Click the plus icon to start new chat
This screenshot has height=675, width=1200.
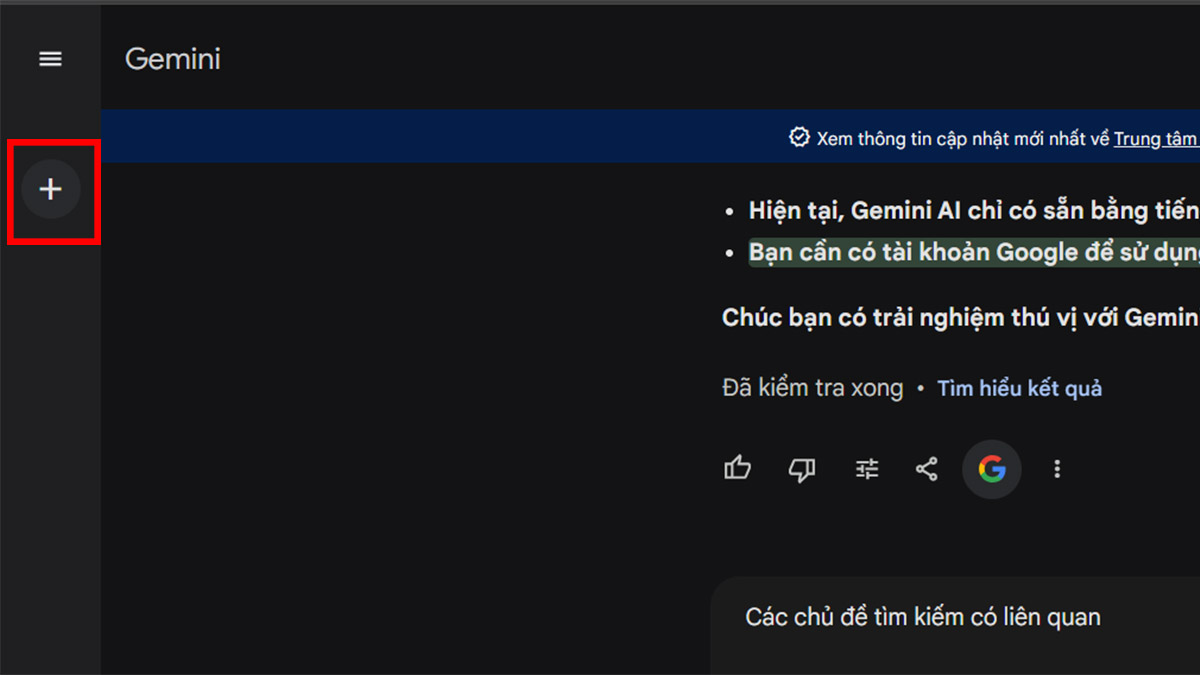click(x=50, y=189)
